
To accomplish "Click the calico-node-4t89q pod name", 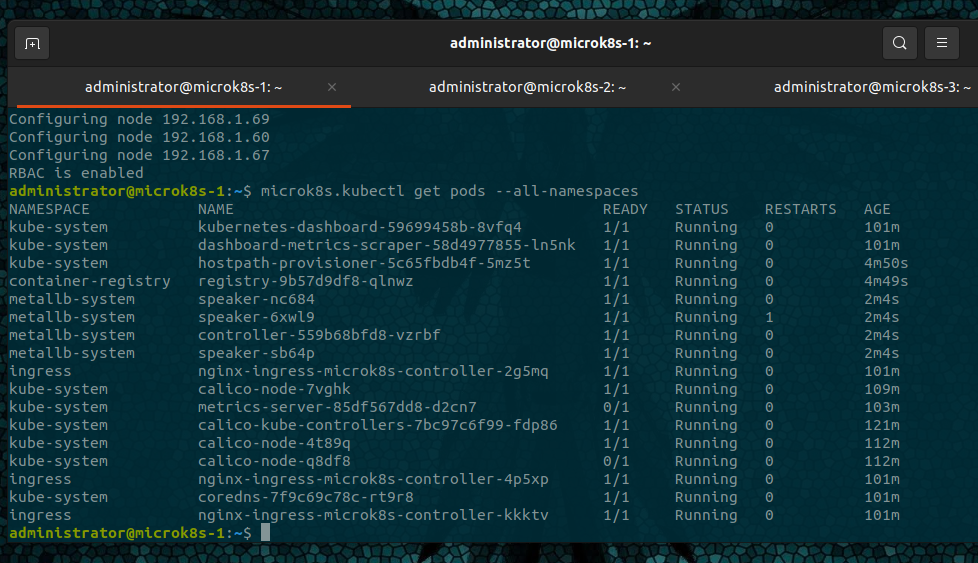I will 274,443.
